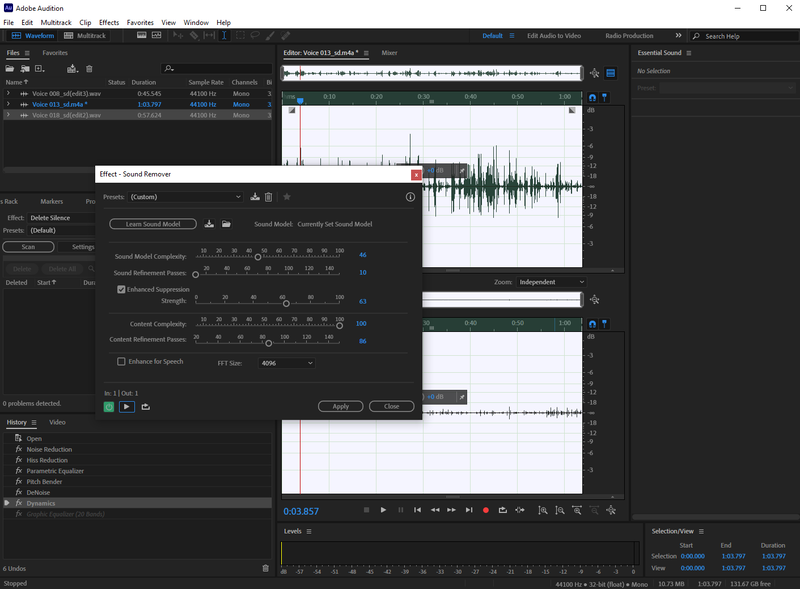The image size is (800, 589).
Task: Click the Record button in transport controls
Action: click(x=486, y=510)
